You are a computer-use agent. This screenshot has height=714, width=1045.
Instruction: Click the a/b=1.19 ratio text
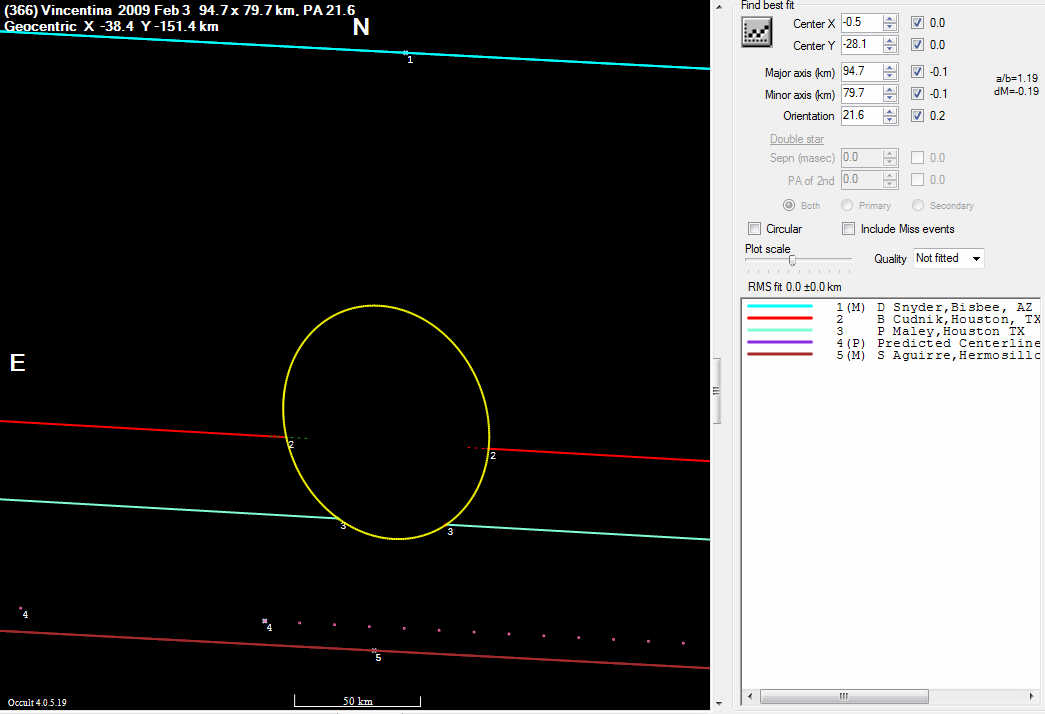point(1017,78)
